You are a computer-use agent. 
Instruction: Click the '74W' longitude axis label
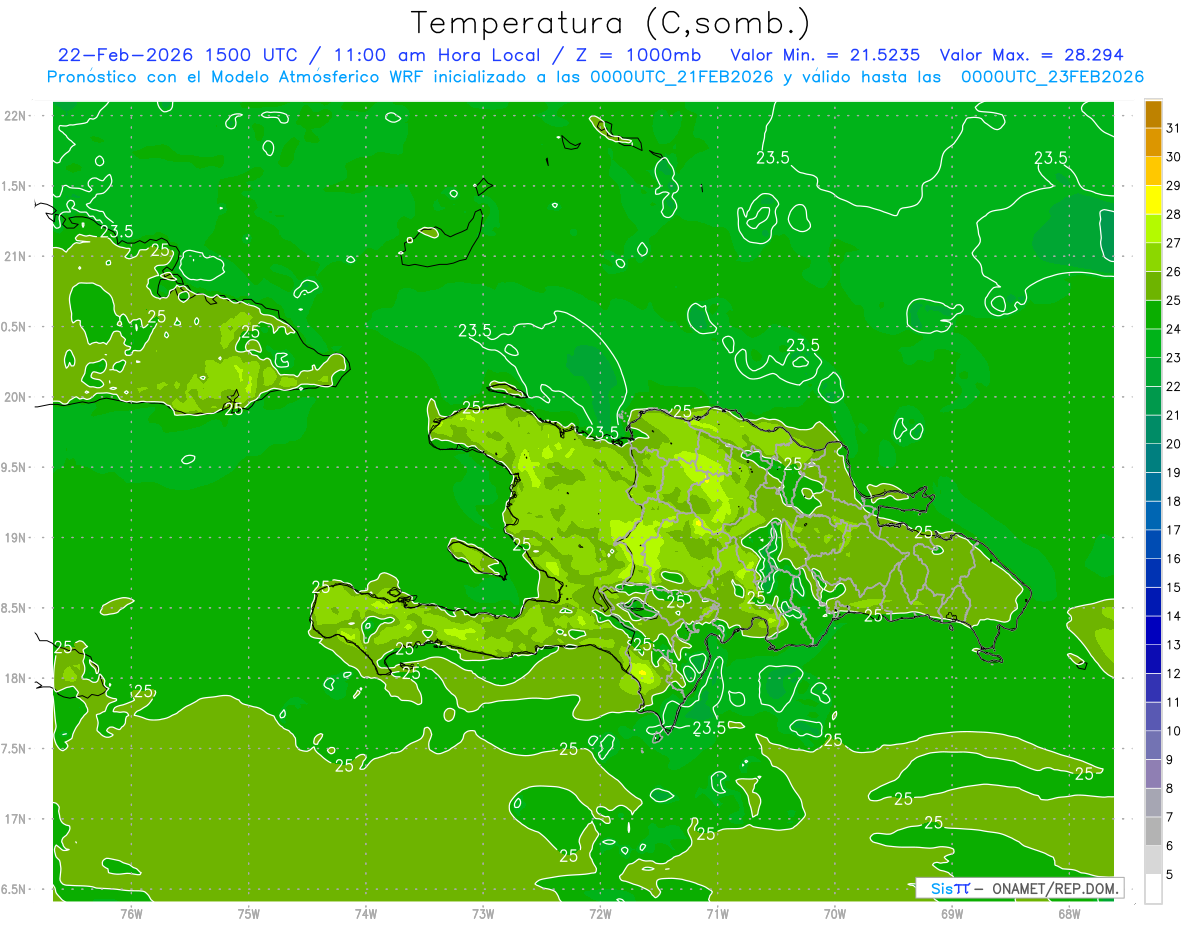click(x=366, y=913)
